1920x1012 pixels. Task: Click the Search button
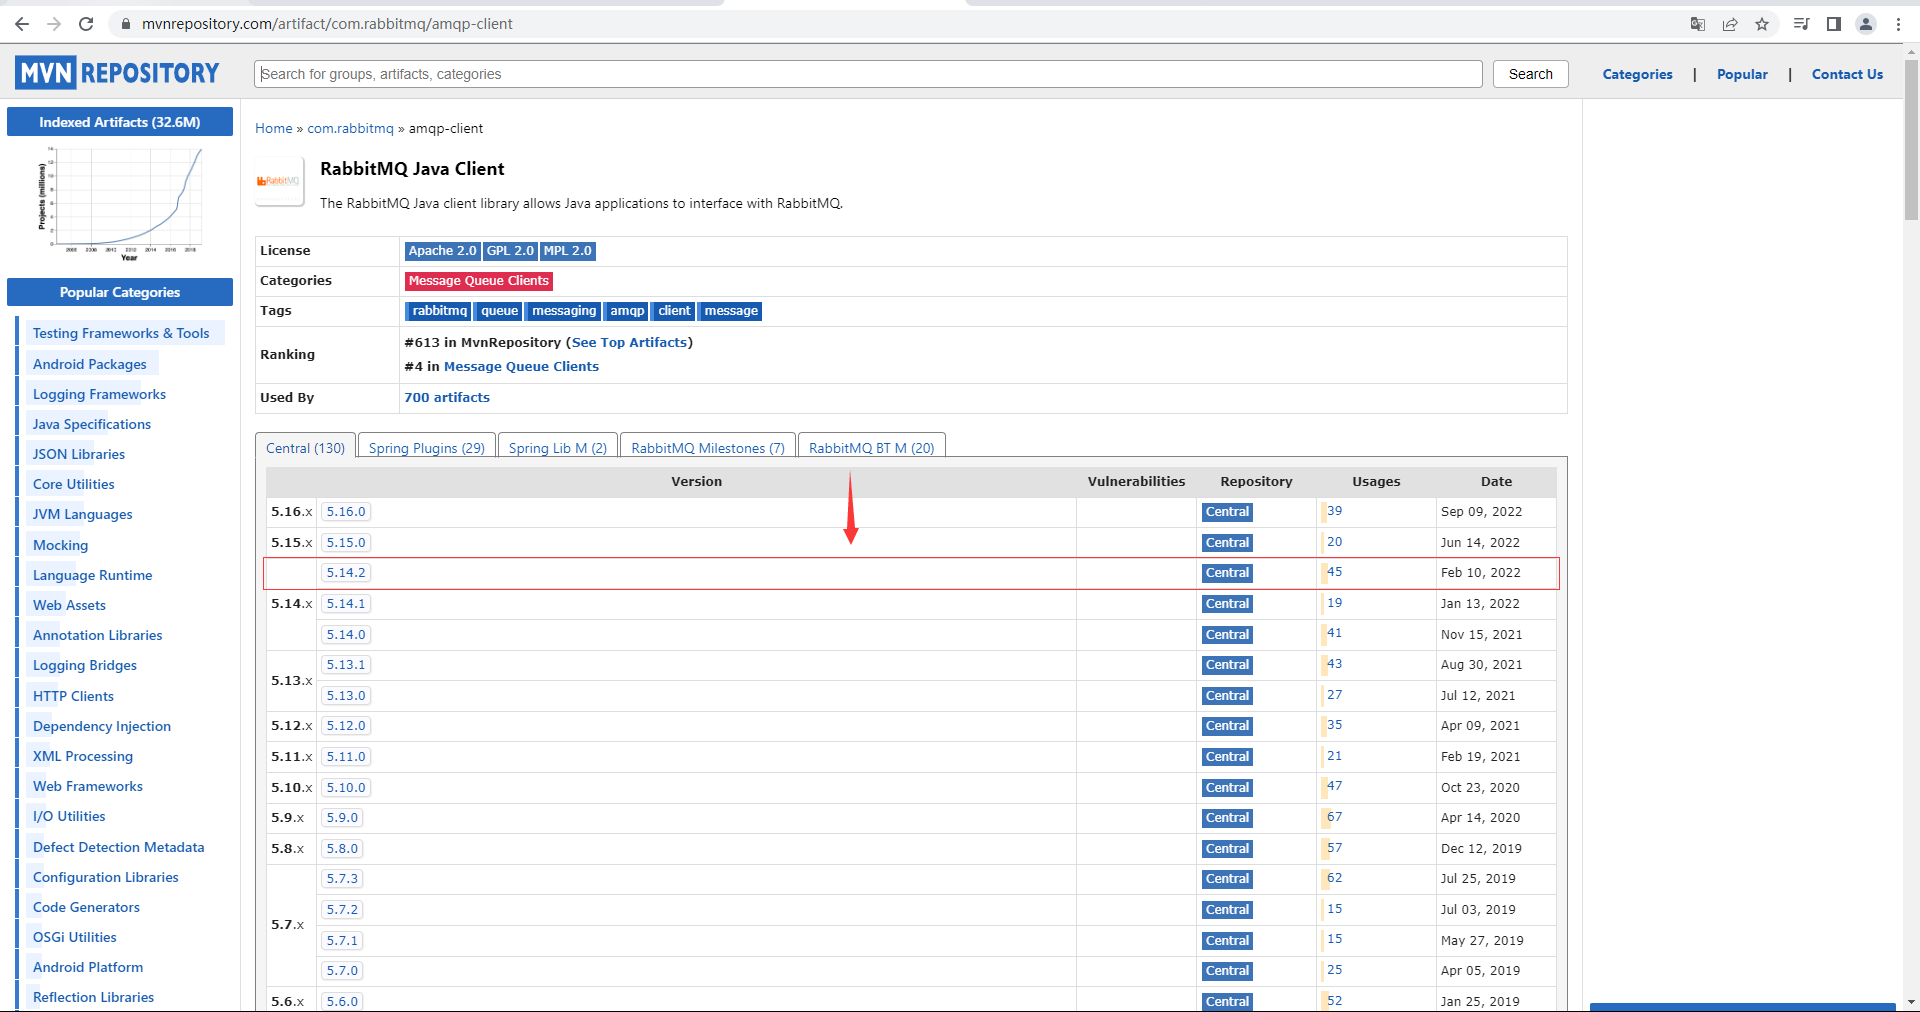tap(1530, 74)
